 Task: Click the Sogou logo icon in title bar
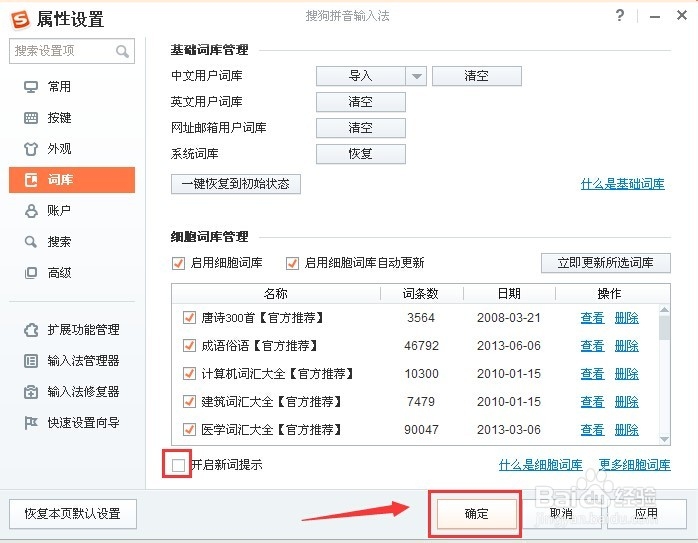pos(20,19)
